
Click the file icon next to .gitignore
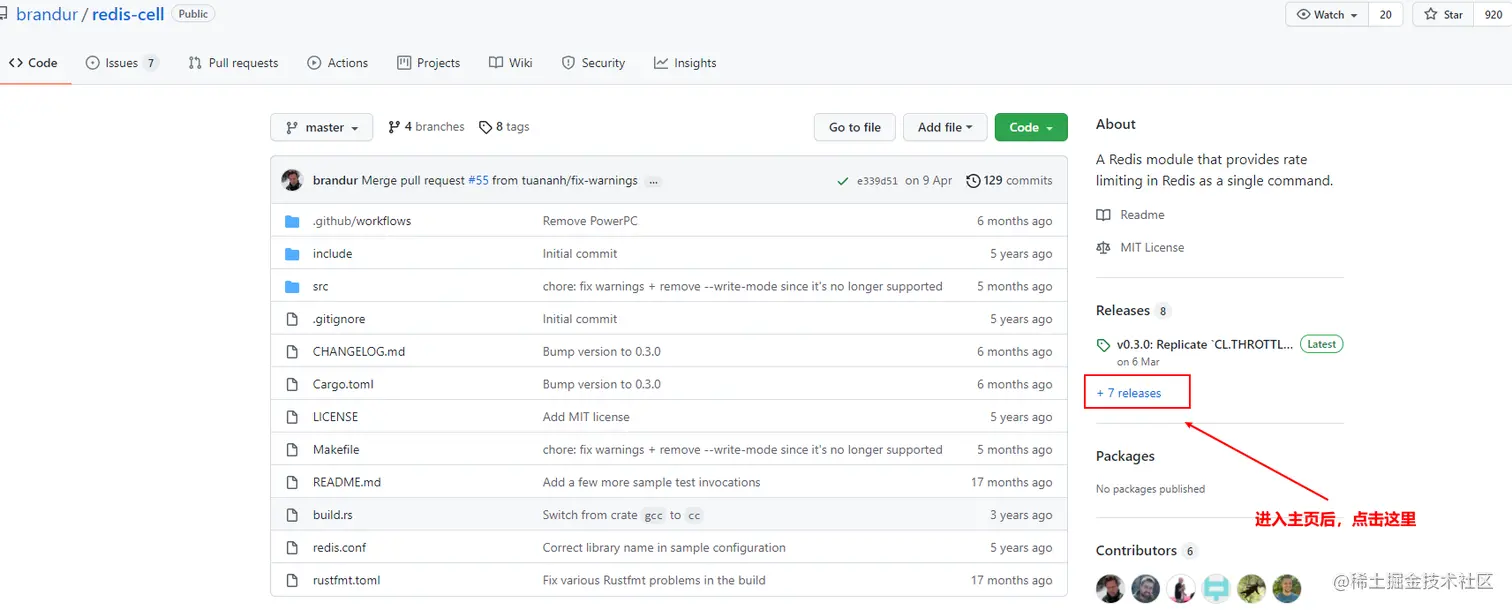pos(292,319)
